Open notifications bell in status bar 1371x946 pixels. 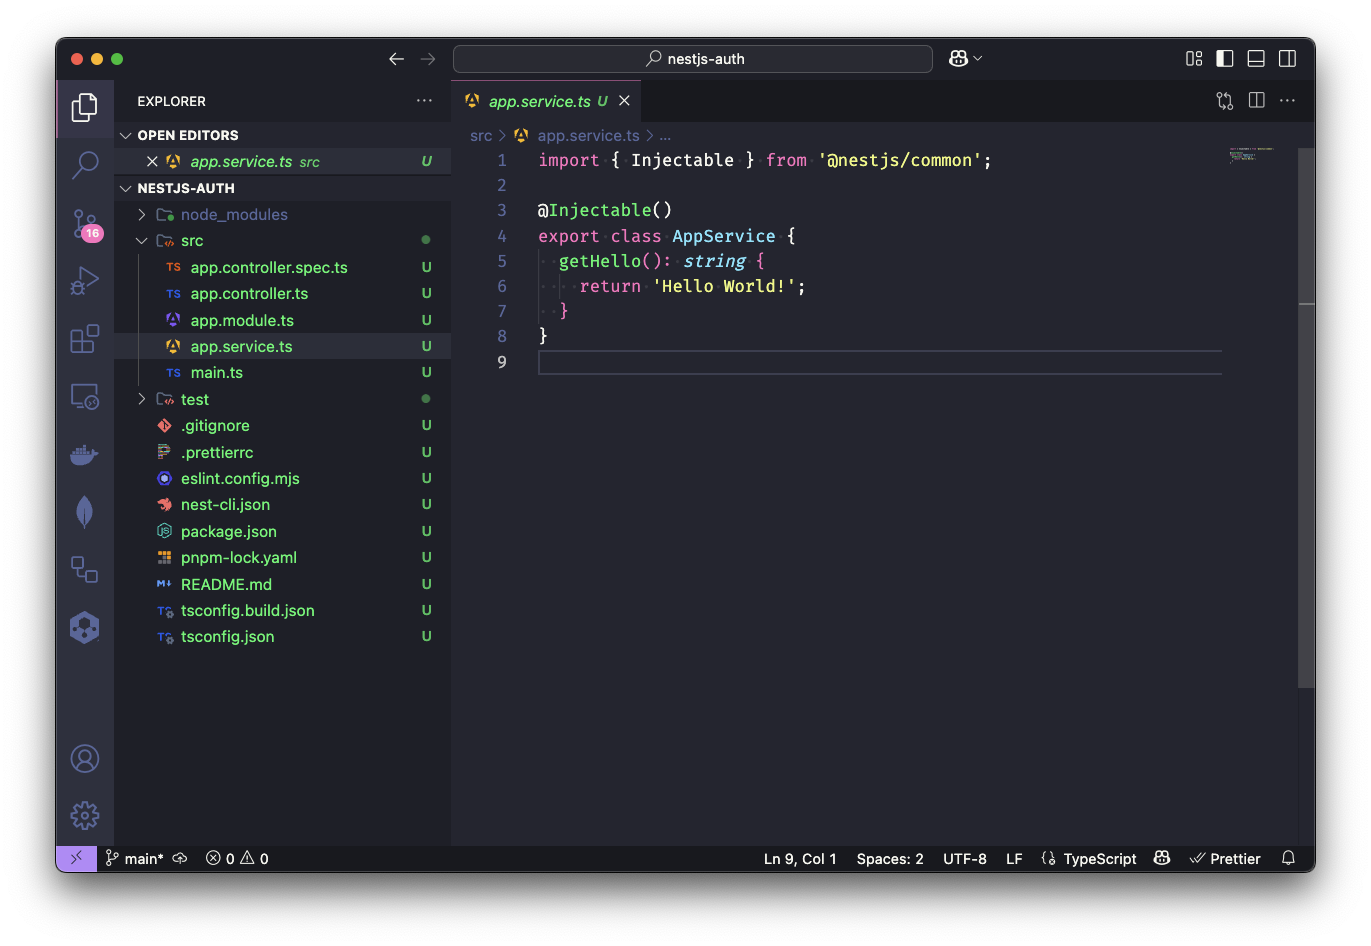(1288, 858)
